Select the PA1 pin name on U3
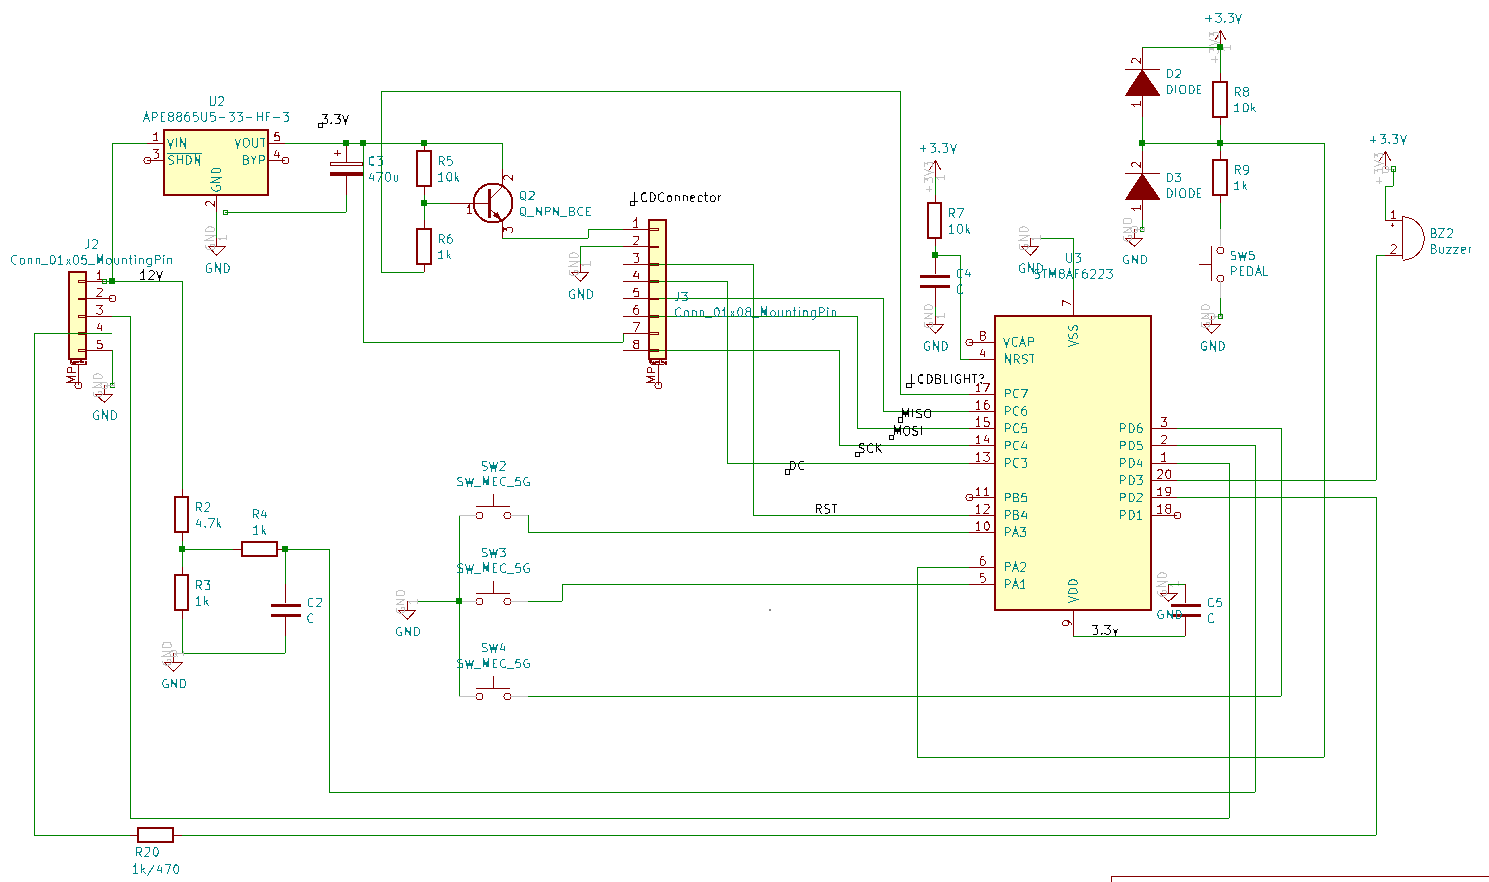1489x882 pixels. click(x=1016, y=584)
